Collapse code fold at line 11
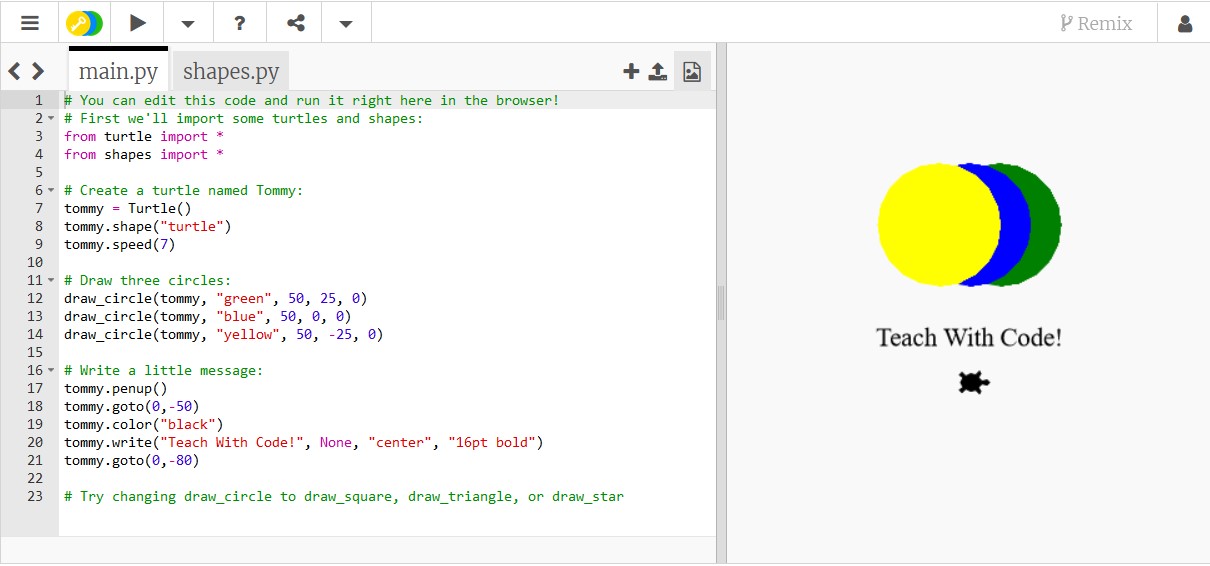Viewport: 1210px width, 566px height. pos(51,280)
